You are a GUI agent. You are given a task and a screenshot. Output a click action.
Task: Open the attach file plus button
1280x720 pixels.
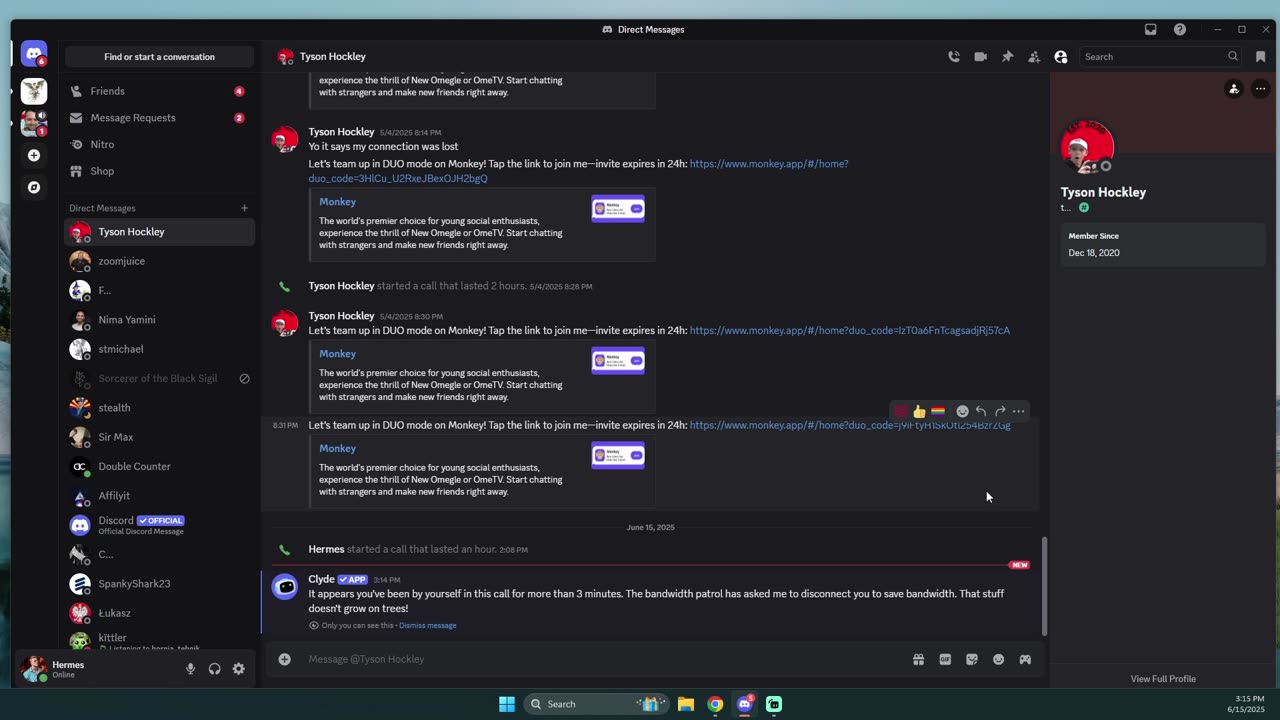(285, 659)
